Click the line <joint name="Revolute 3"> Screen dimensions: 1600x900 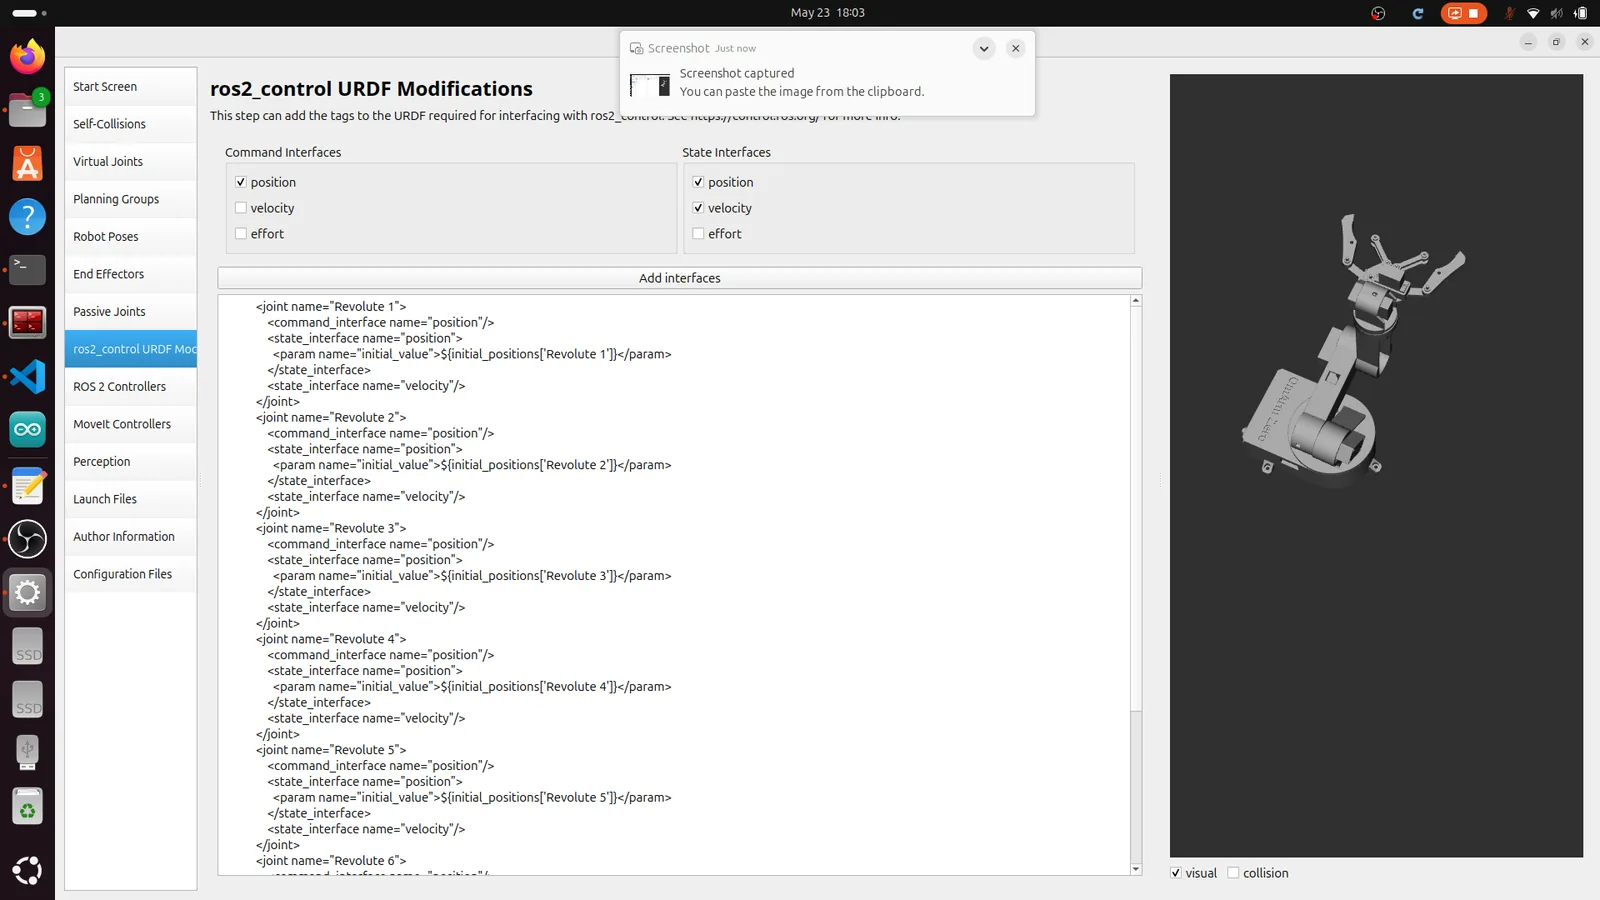(x=331, y=528)
